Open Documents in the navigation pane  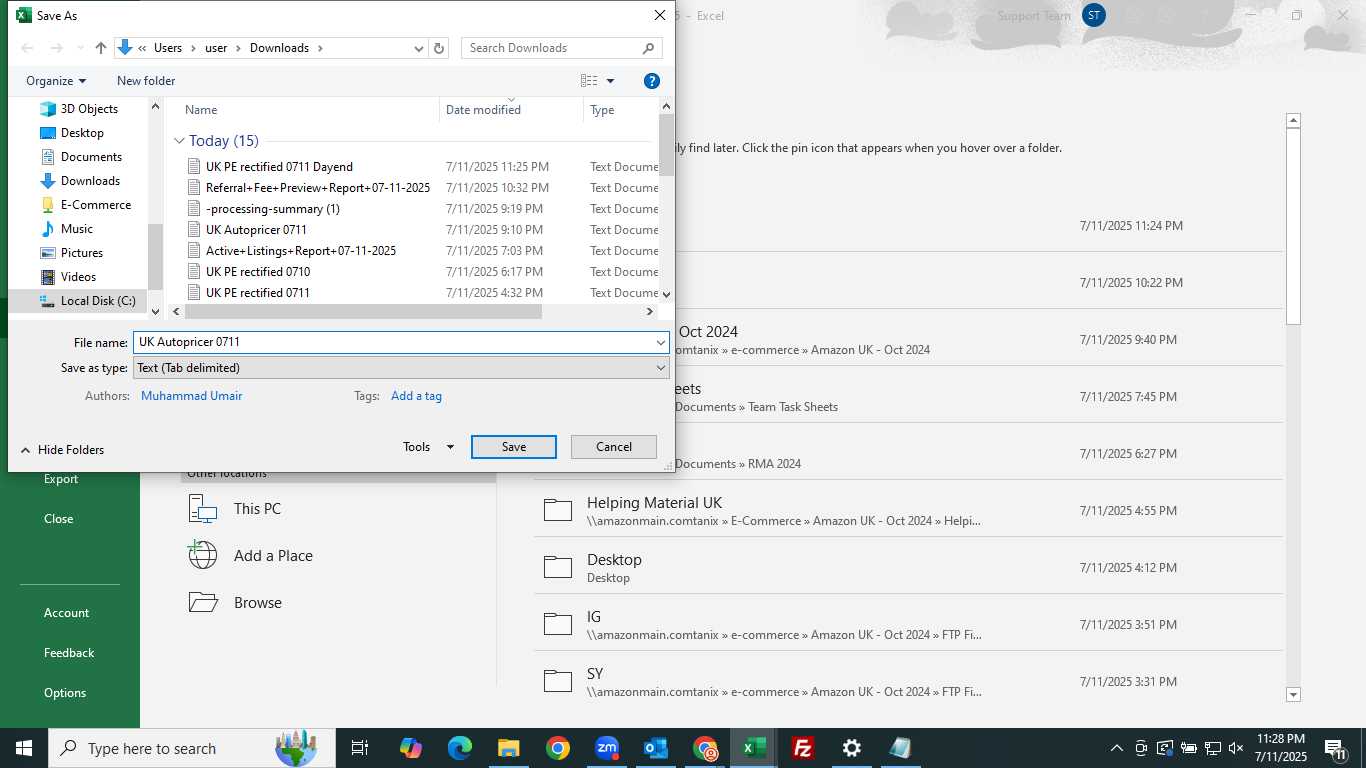(91, 157)
